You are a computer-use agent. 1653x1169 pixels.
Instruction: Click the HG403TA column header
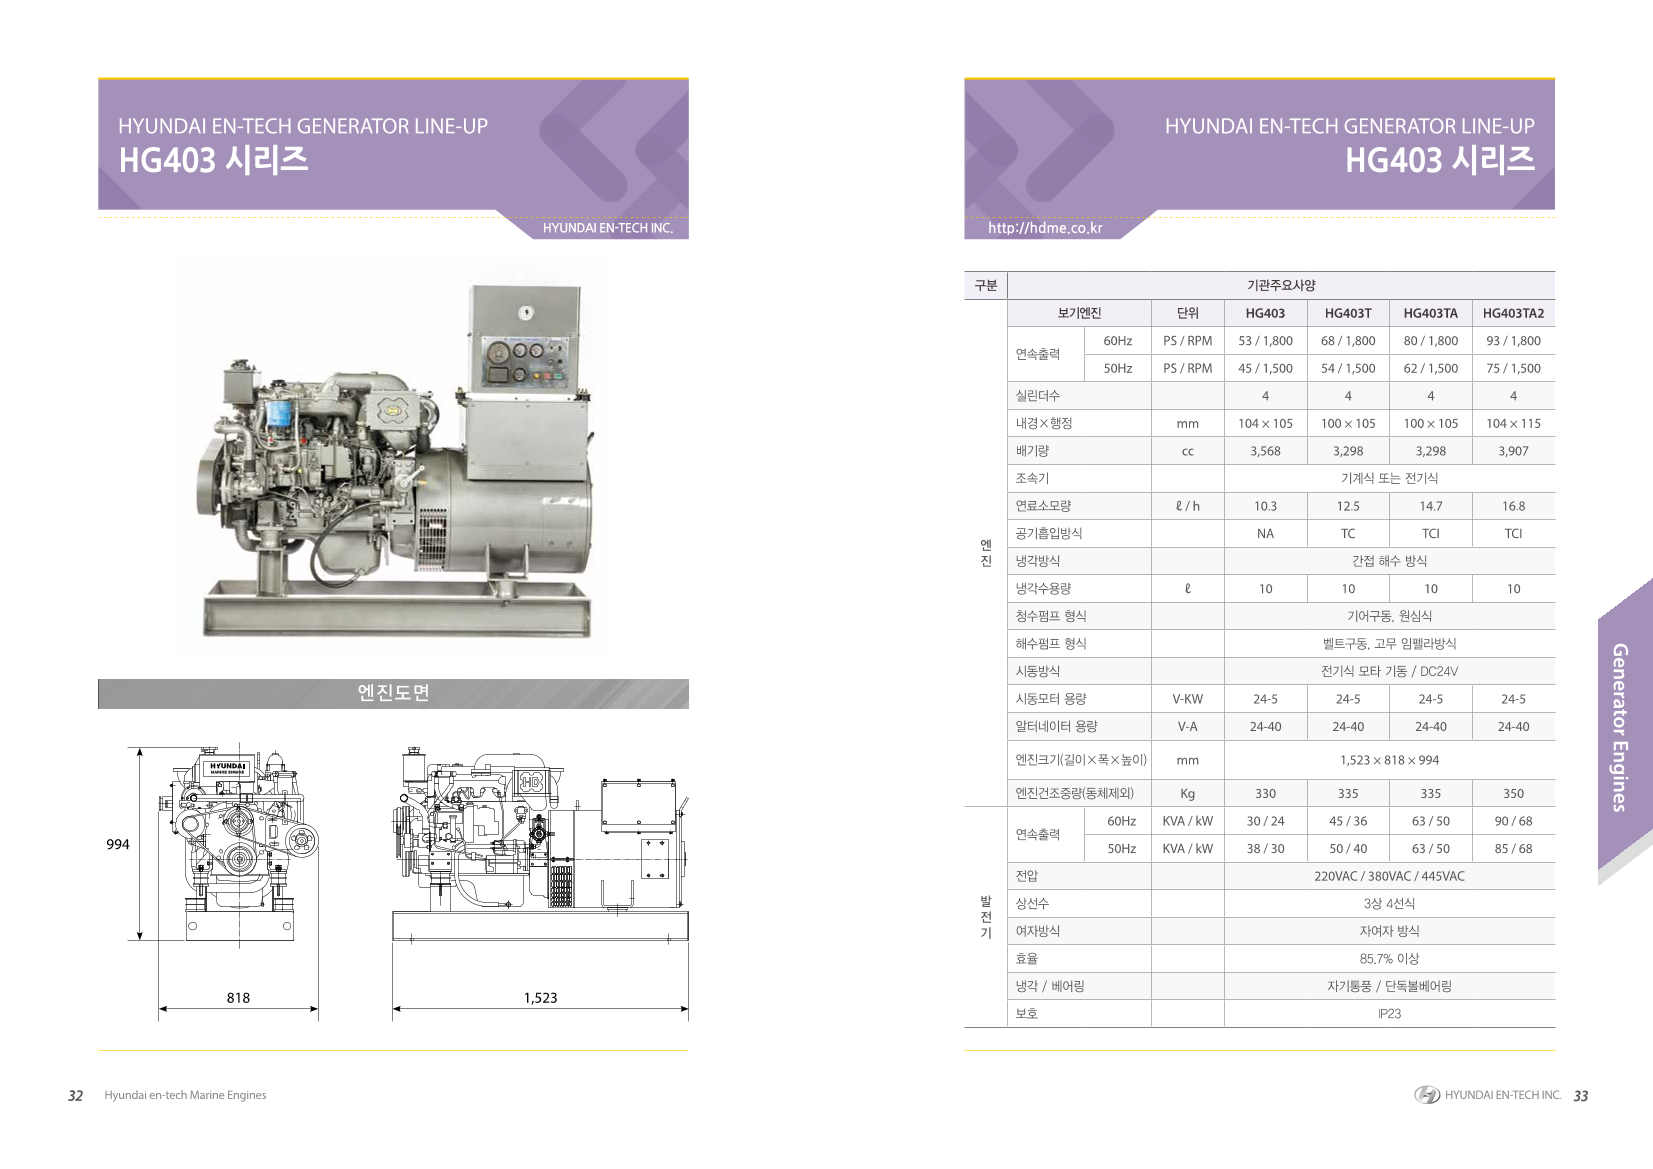pos(1430,313)
